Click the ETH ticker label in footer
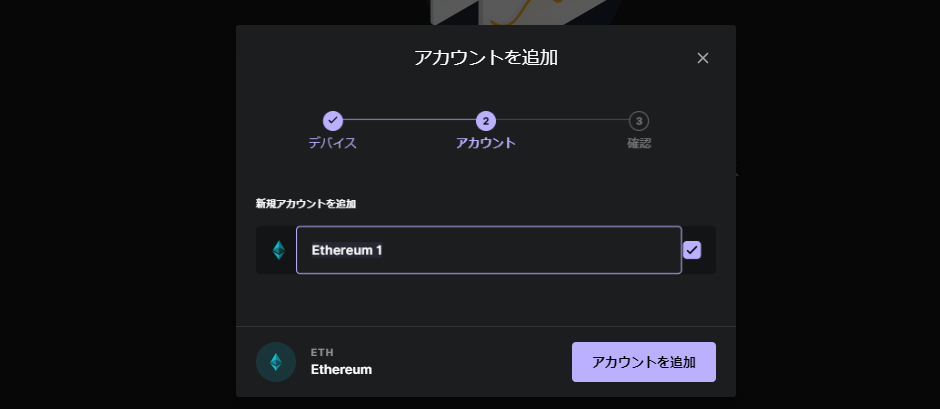This screenshot has height=409, width=940. (x=323, y=353)
